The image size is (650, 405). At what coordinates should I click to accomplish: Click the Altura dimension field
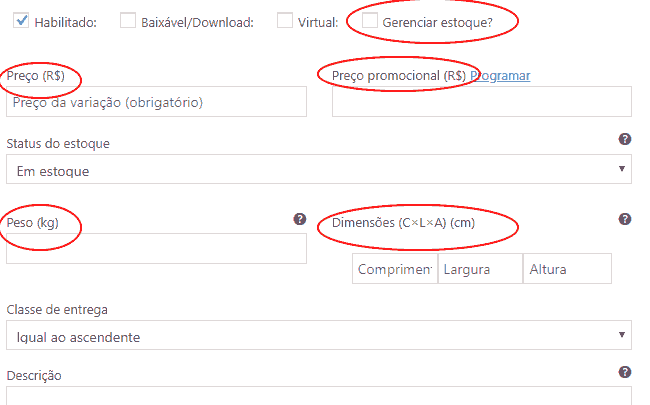[567, 269]
